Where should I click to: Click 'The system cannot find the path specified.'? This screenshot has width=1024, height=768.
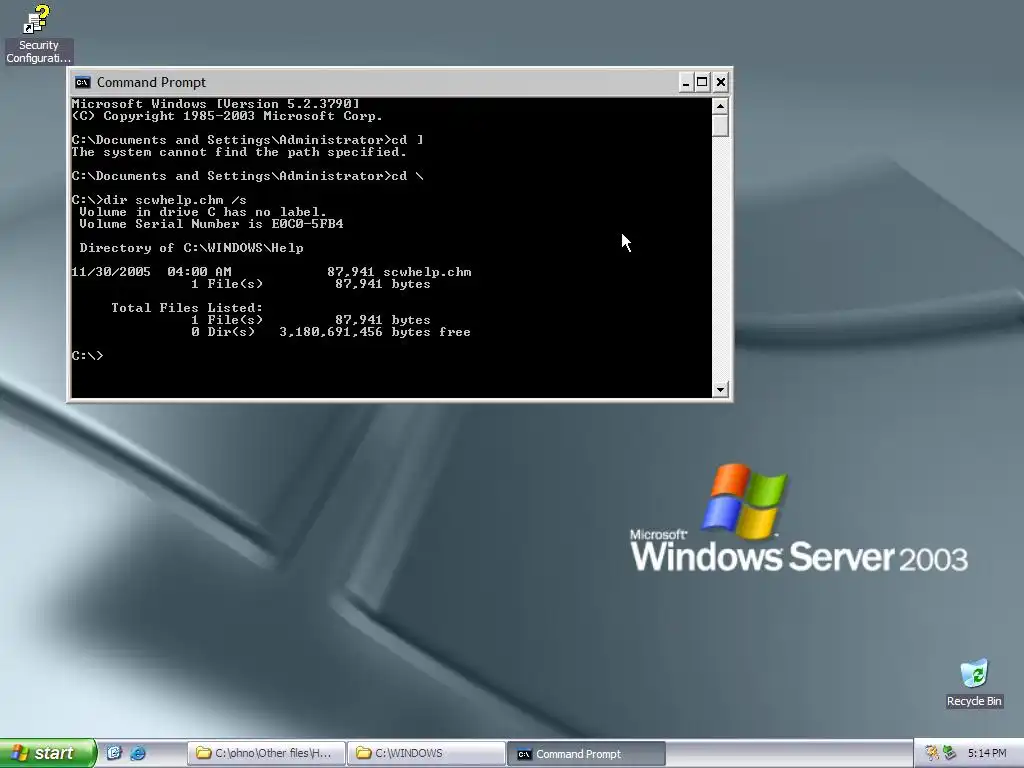click(x=239, y=152)
